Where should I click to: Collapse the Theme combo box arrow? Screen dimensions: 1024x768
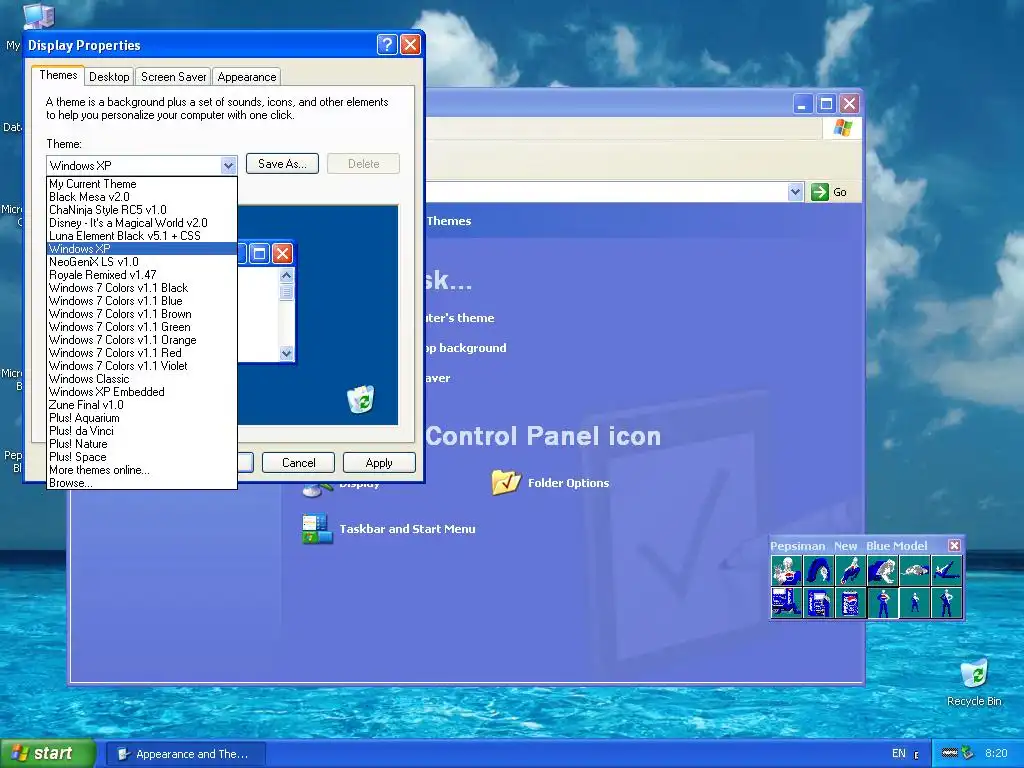click(228, 165)
